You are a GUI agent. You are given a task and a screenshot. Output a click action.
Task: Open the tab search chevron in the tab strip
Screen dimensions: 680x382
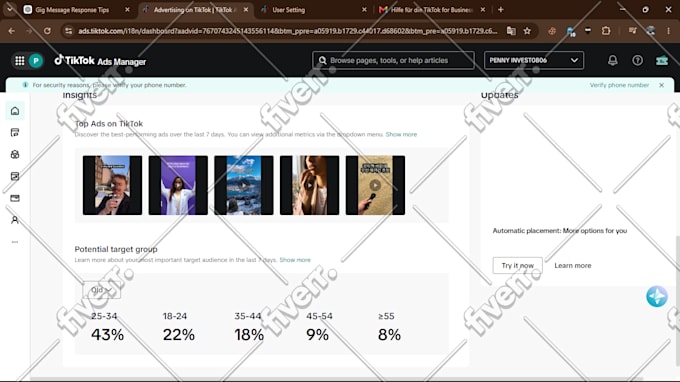click(10, 9)
